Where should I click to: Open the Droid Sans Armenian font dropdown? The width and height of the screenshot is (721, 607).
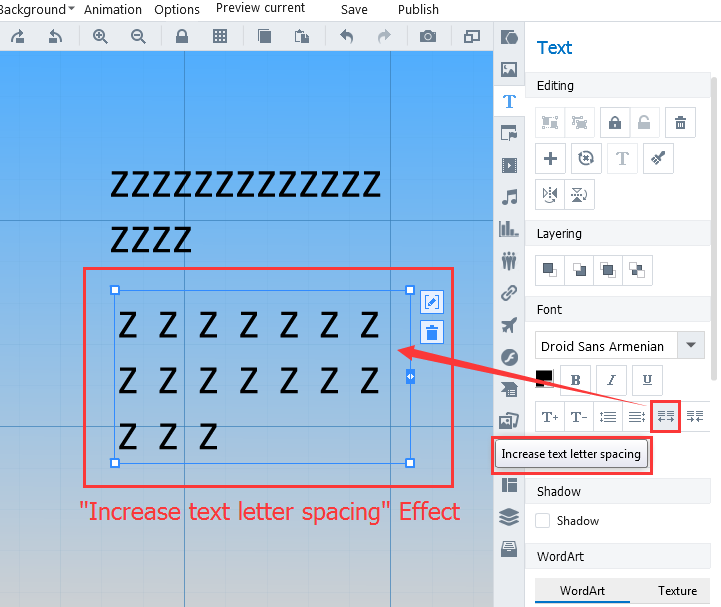click(x=690, y=346)
